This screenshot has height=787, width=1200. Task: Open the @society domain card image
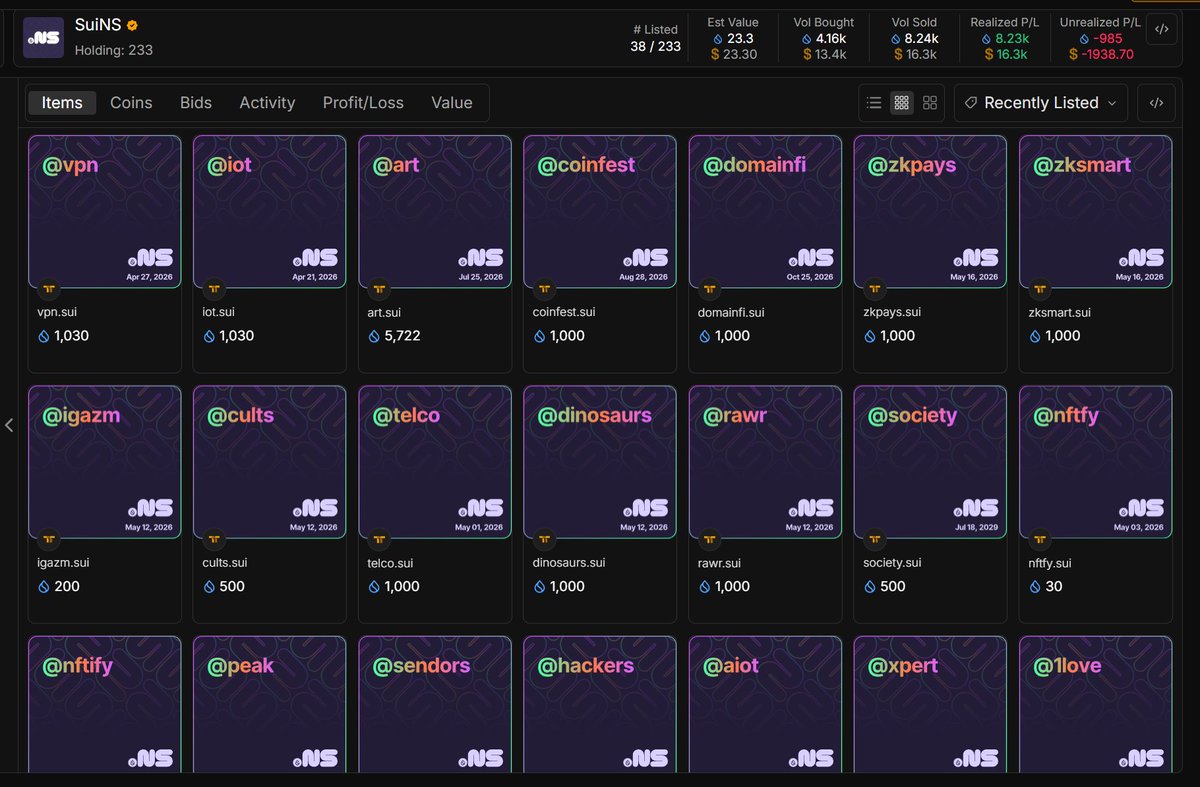coord(931,462)
